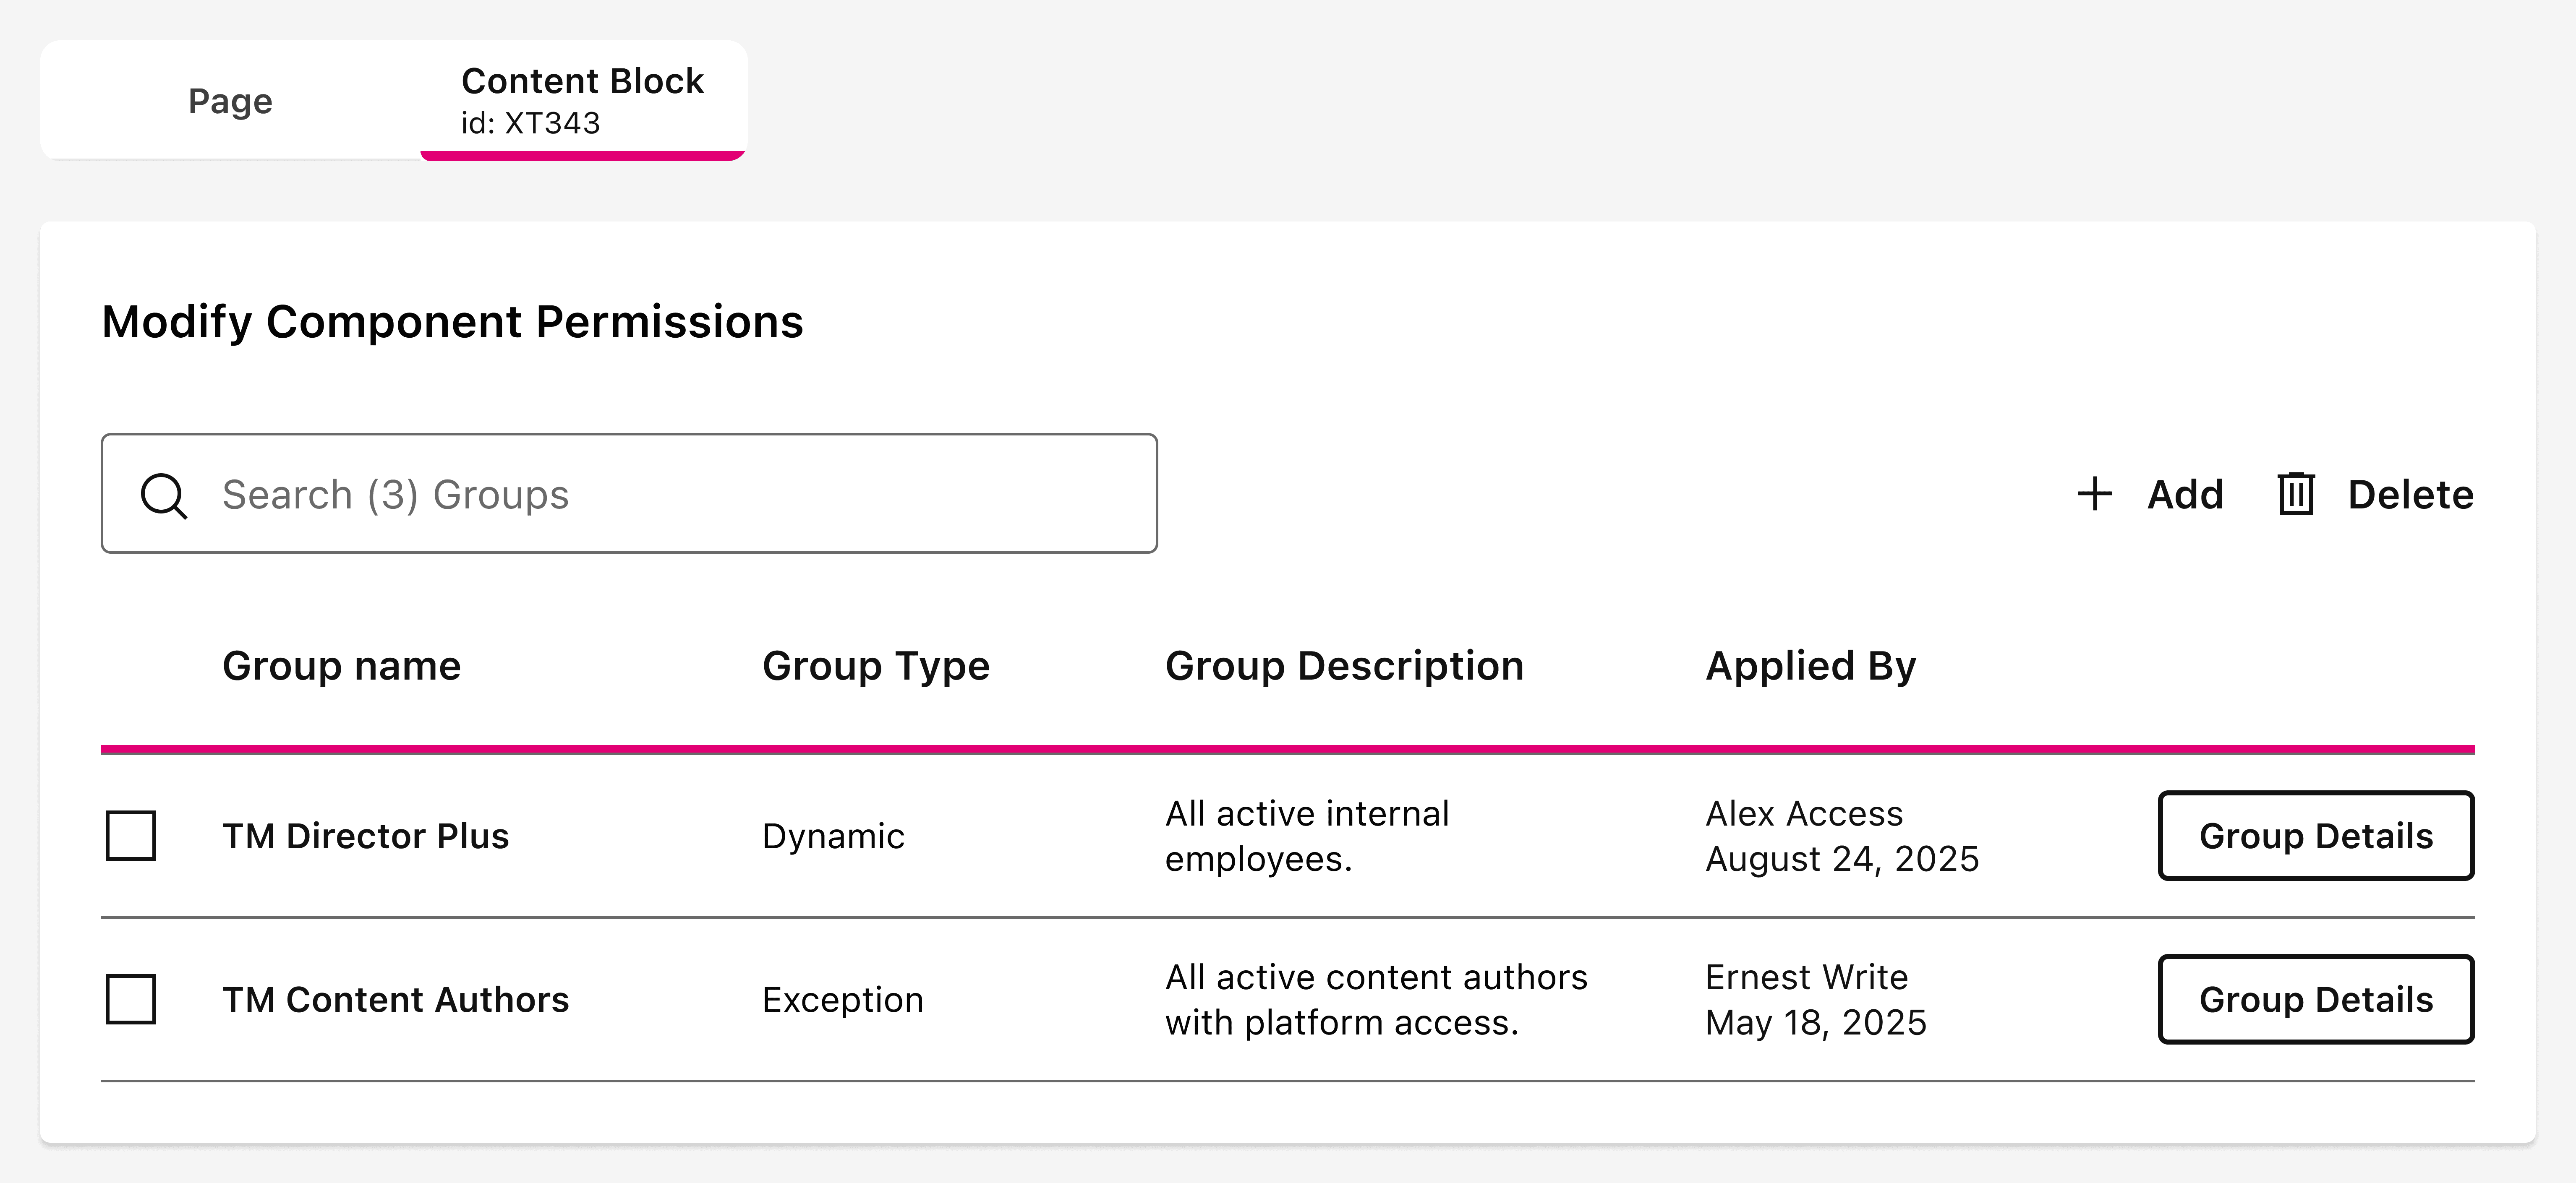Click the Group Type column header
The height and width of the screenshot is (1183, 2576).
point(875,666)
